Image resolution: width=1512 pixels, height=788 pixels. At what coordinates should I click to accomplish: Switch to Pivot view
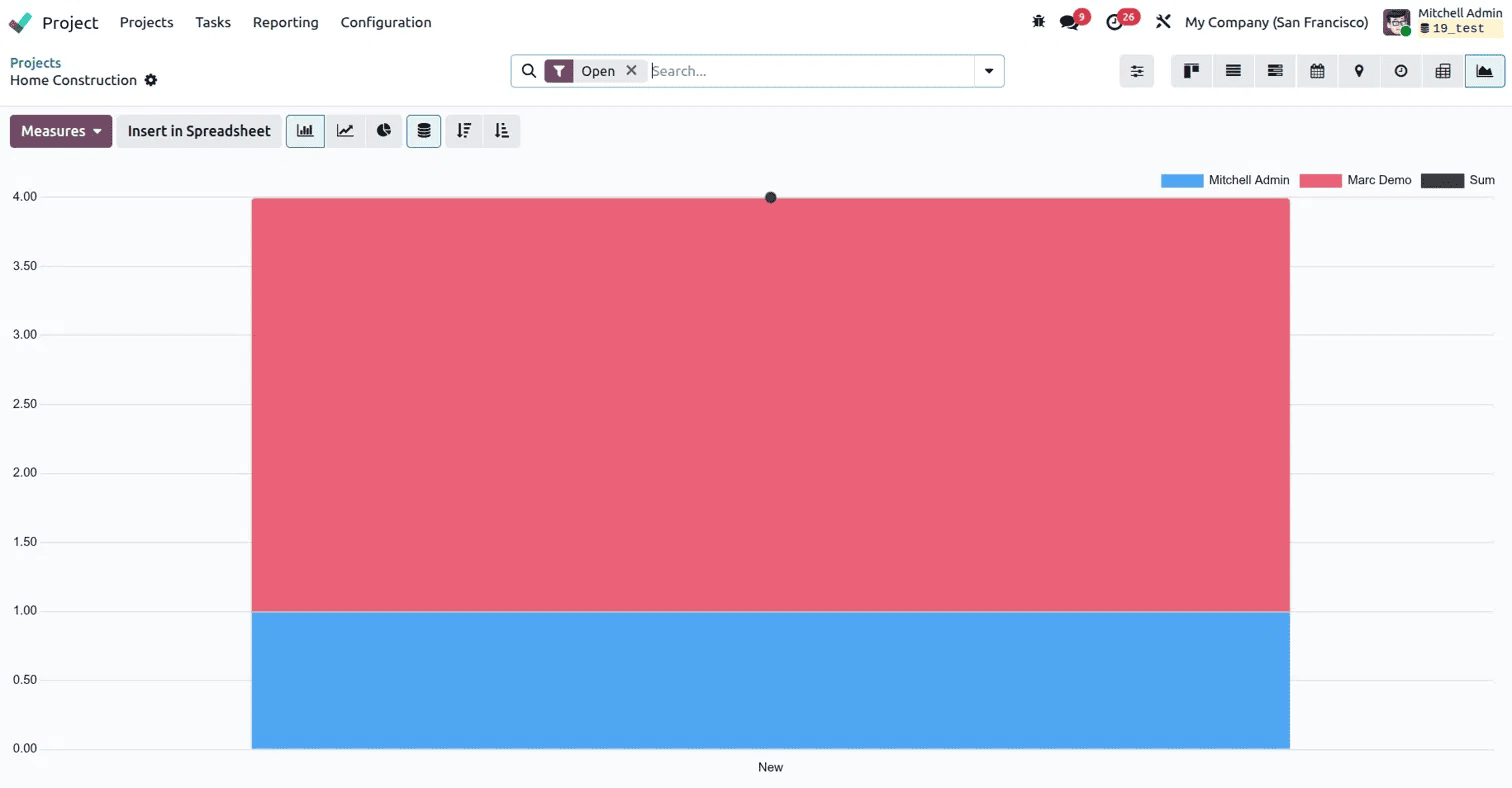click(x=1443, y=71)
